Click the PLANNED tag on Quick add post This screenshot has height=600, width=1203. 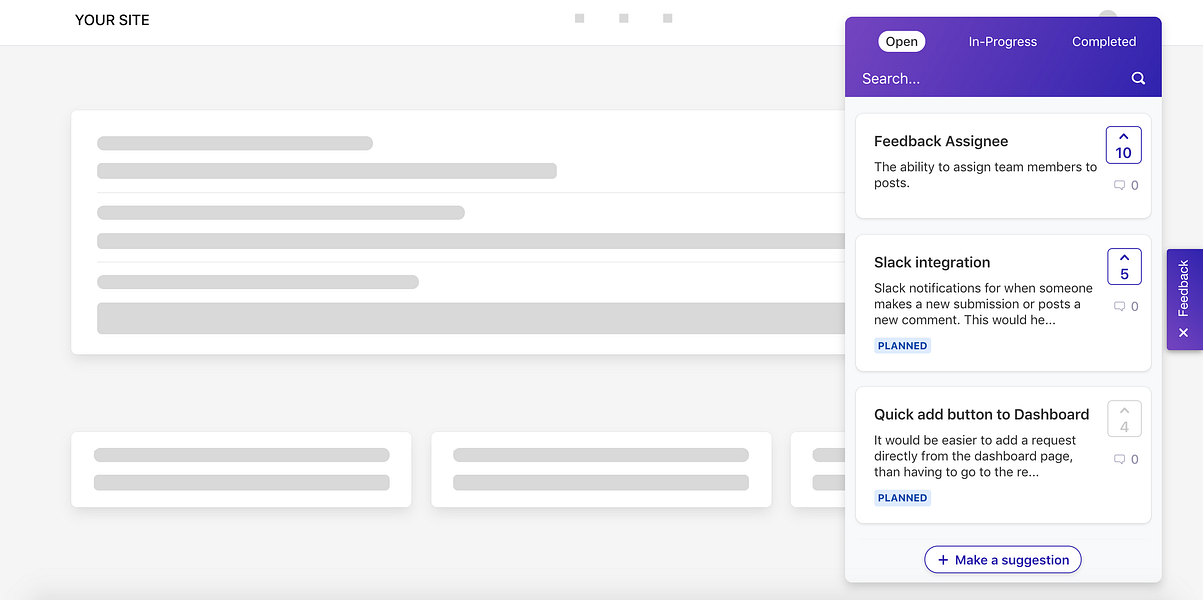point(902,498)
